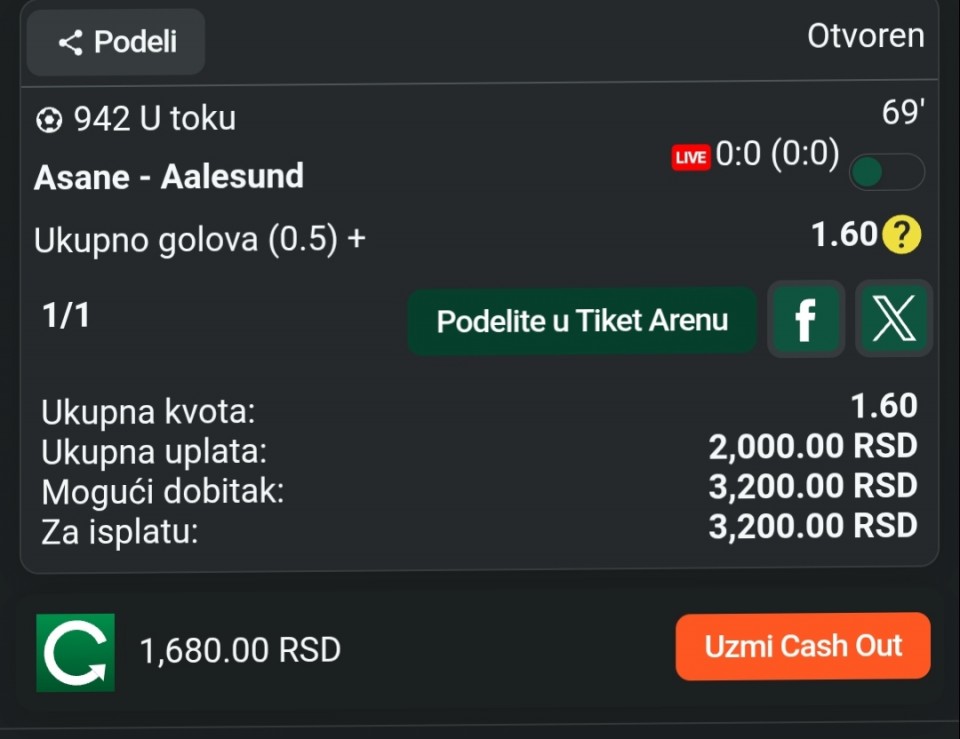The image size is (960, 739).
Task: Select the Ukupno golova (0.5) + bet
Action: [200, 240]
